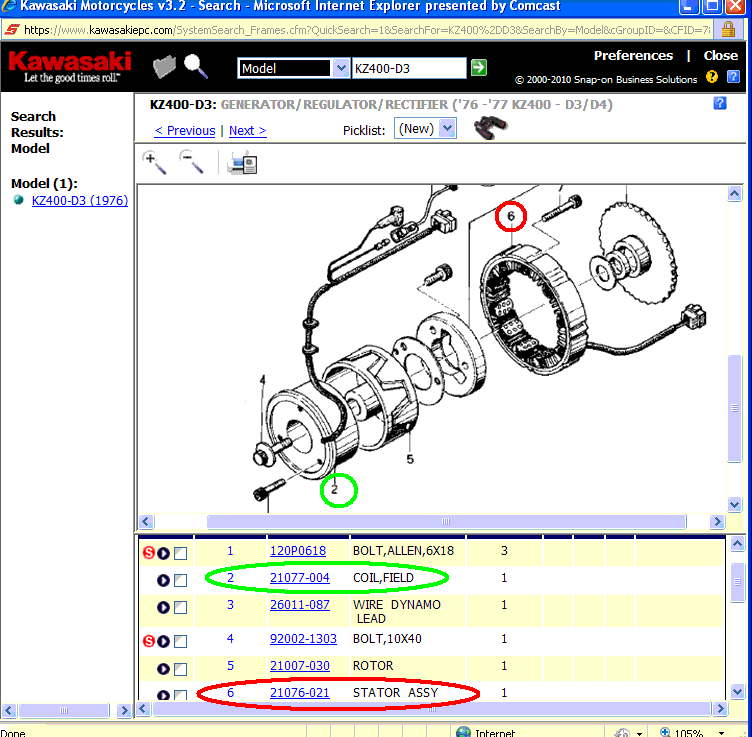752x737 pixels.
Task: Check the box for COIL,FIELD
Action: pyautogui.click(x=180, y=580)
